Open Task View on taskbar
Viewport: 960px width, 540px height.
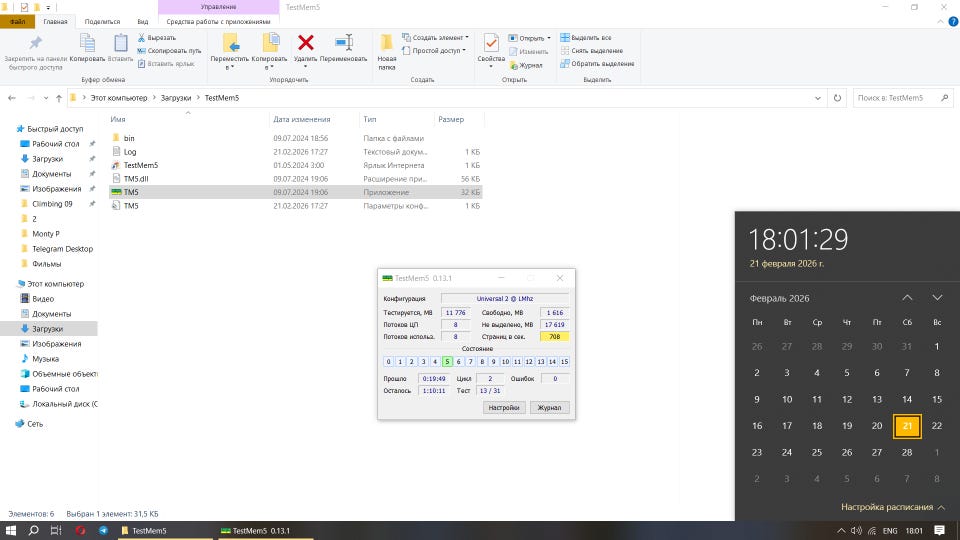[56, 531]
